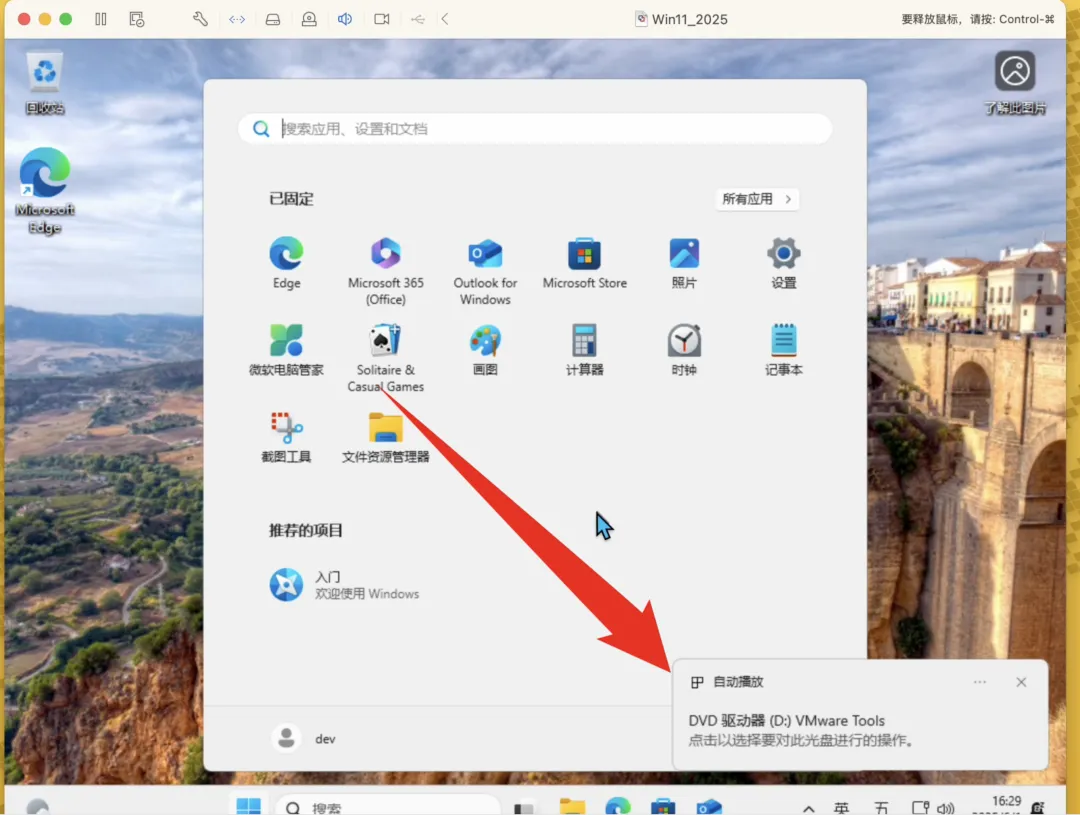Image resolution: width=1080 pixels, height=815 pixels.
Task: Collapse toolbar with the left chevron
Action: pyautogui.click(x=445, y=19)
